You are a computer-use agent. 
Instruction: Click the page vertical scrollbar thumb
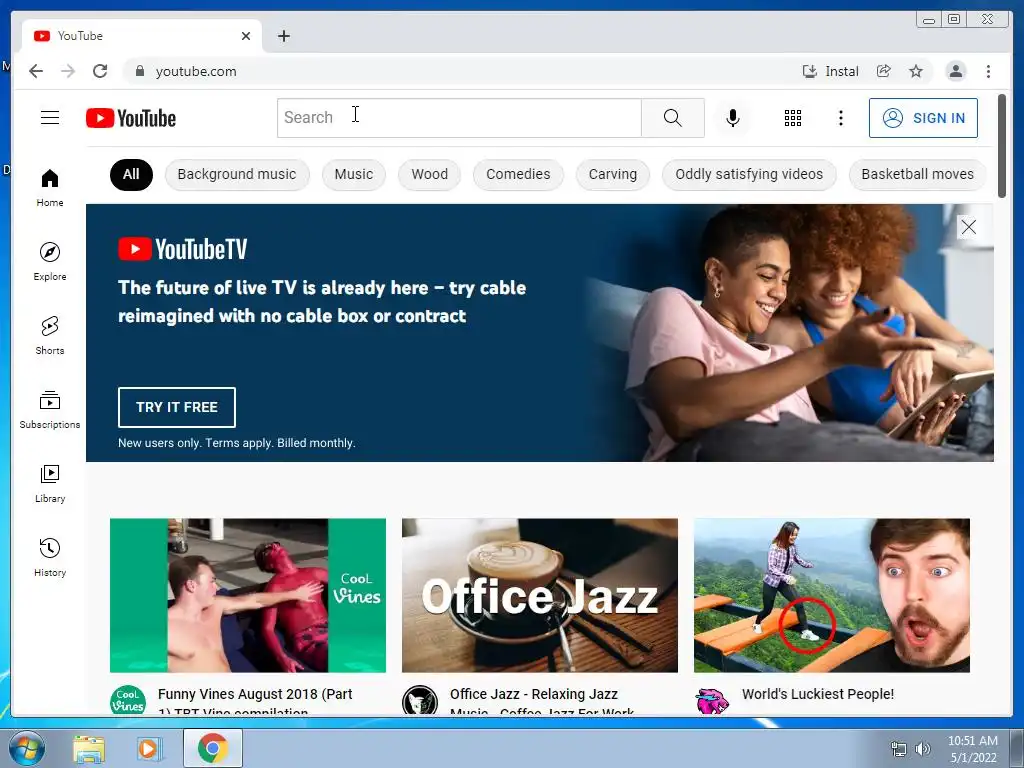click(1002, 146)
